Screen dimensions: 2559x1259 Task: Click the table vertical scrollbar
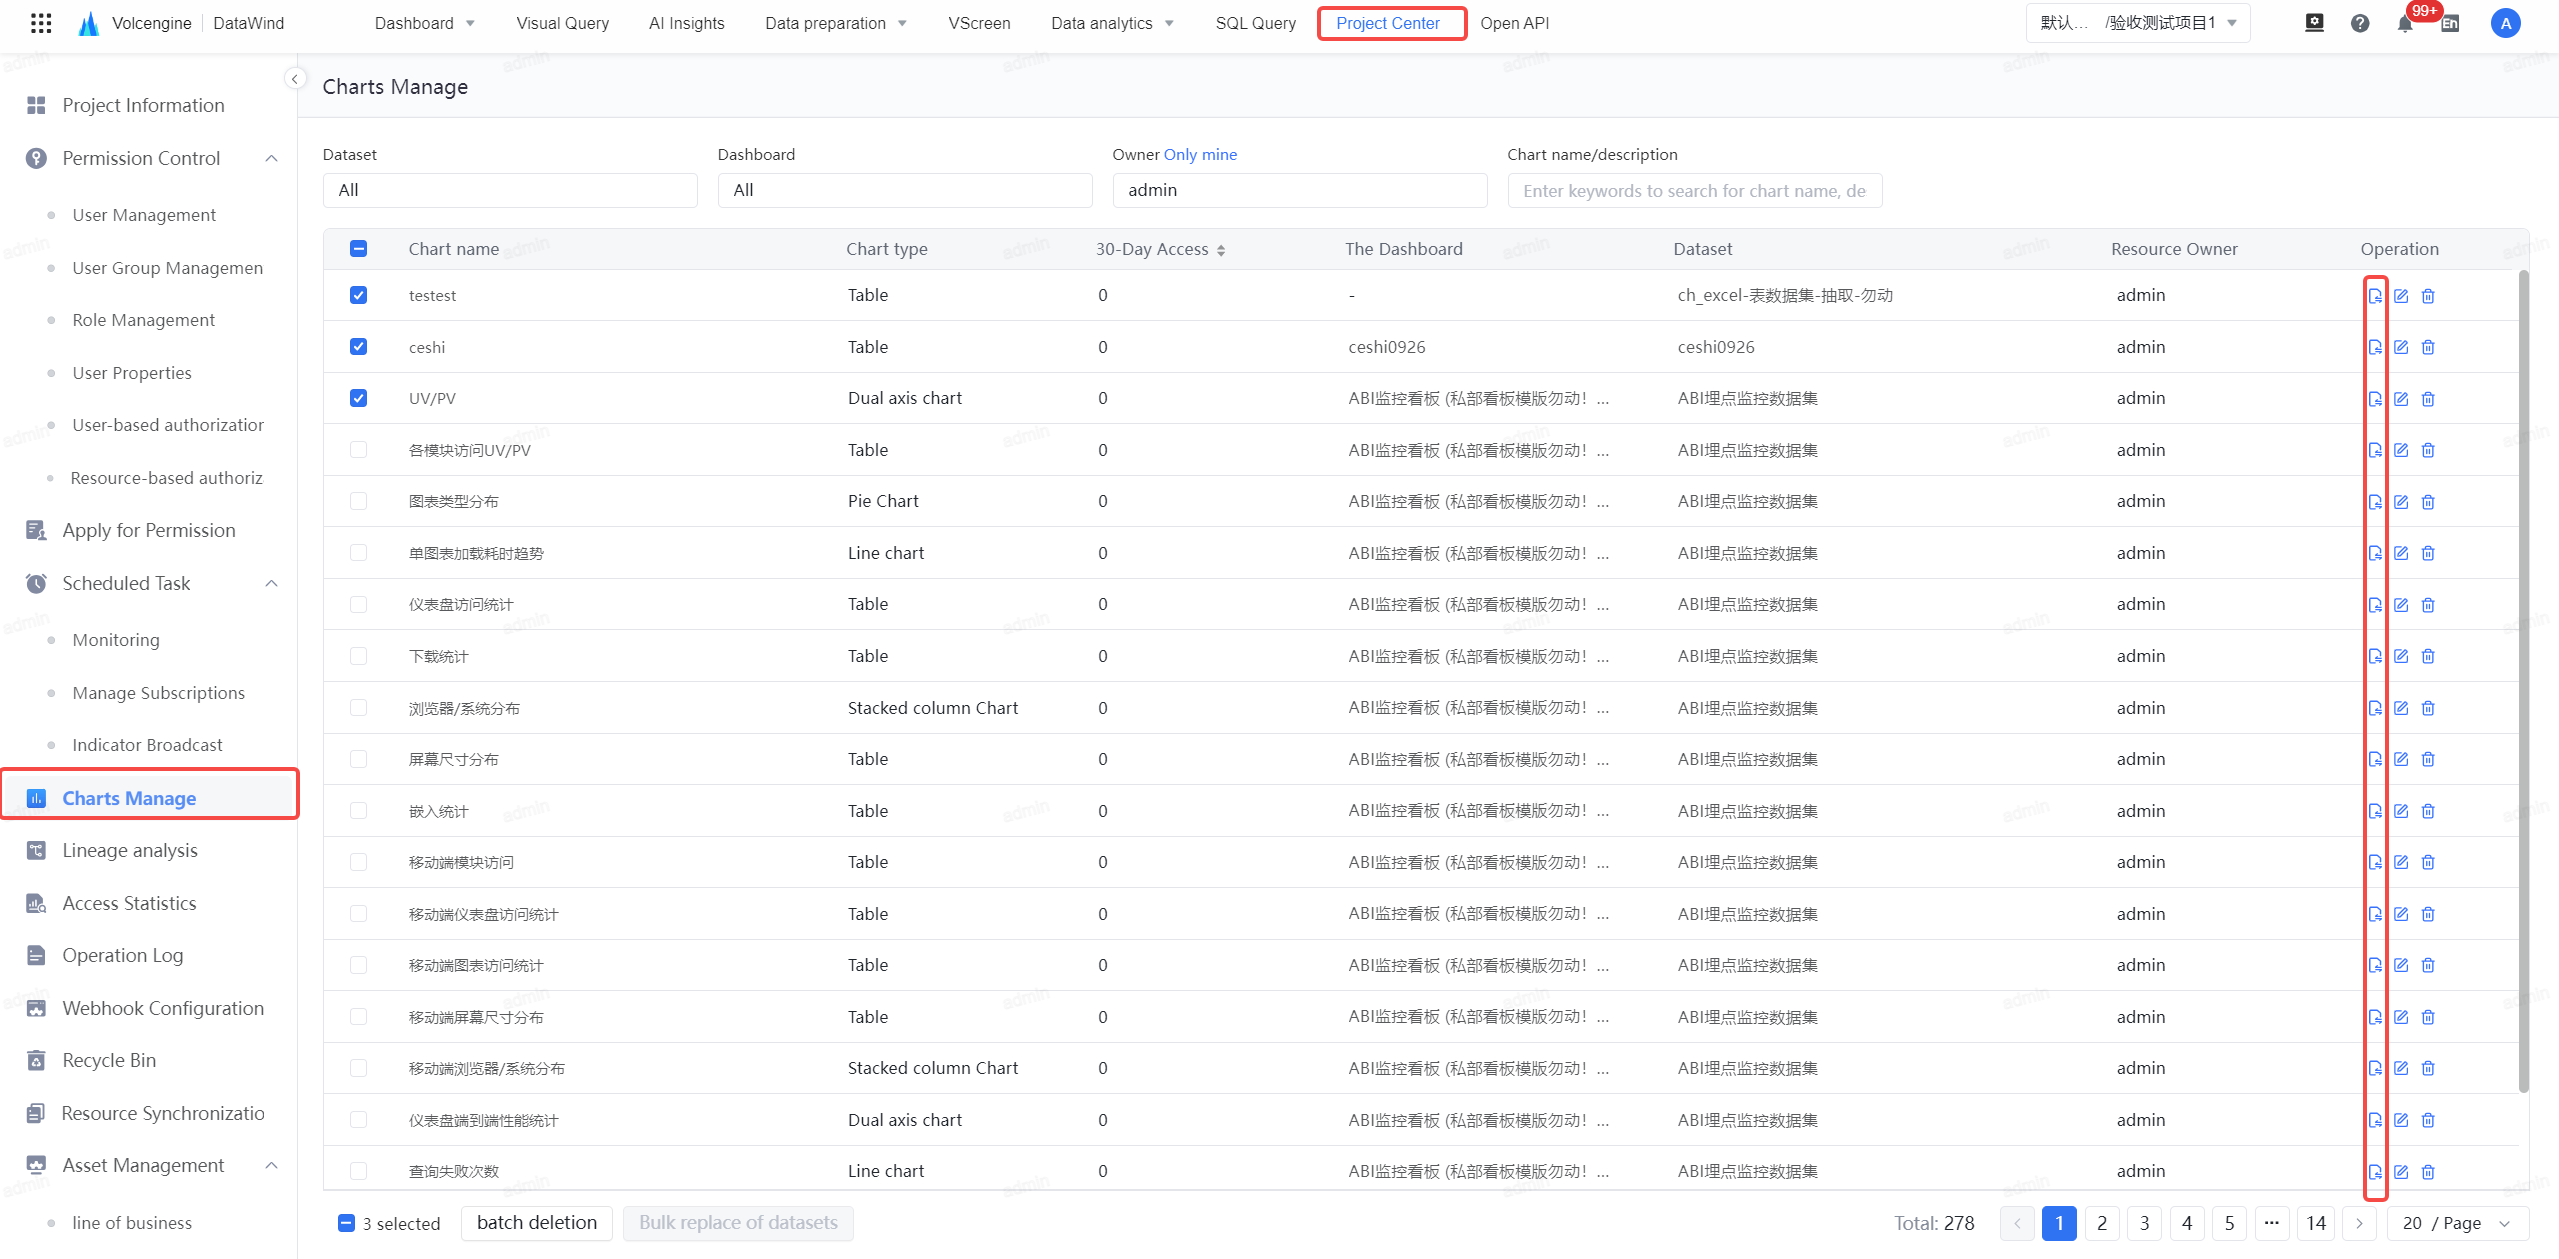click(x=2523, y=680)
